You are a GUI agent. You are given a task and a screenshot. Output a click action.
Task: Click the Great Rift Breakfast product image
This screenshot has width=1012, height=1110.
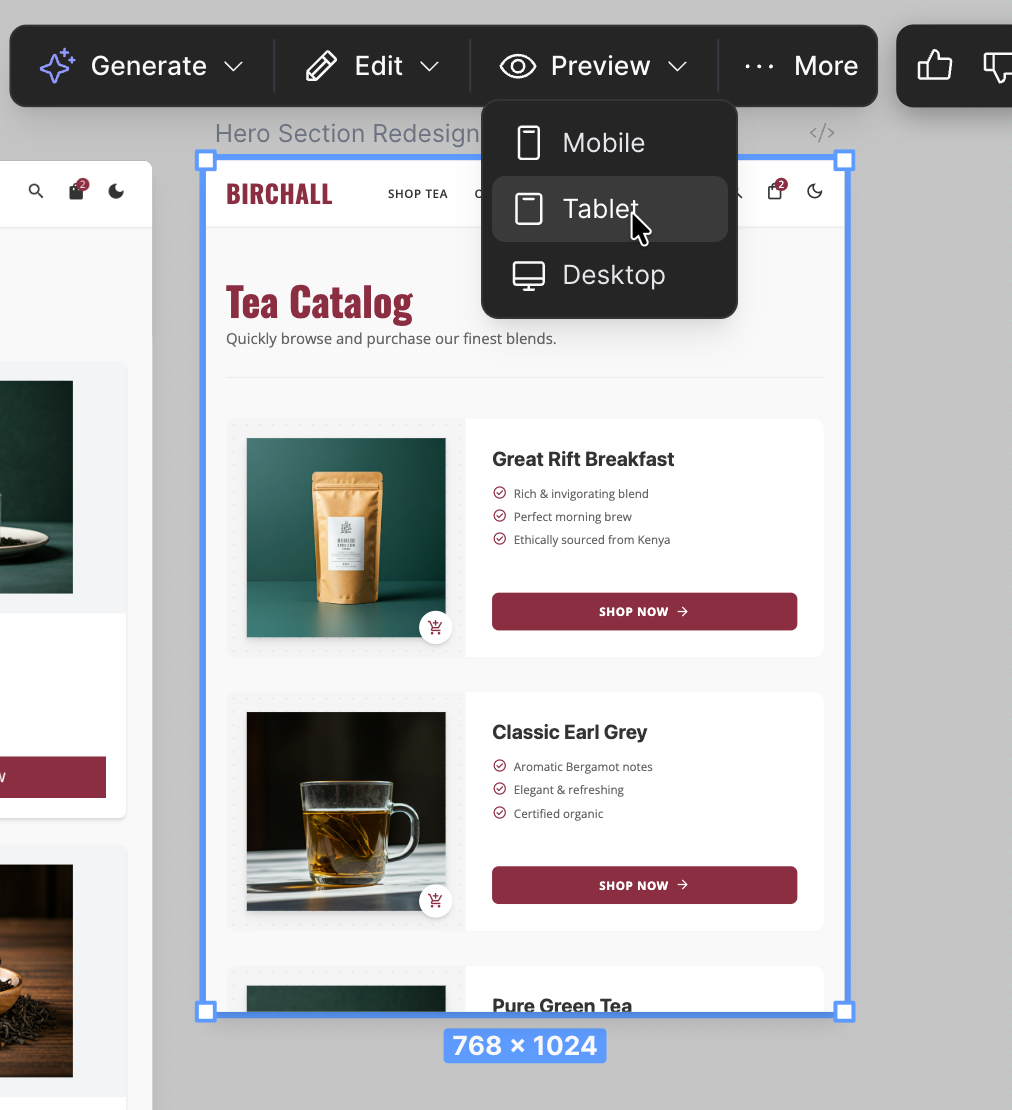[346, 537]
